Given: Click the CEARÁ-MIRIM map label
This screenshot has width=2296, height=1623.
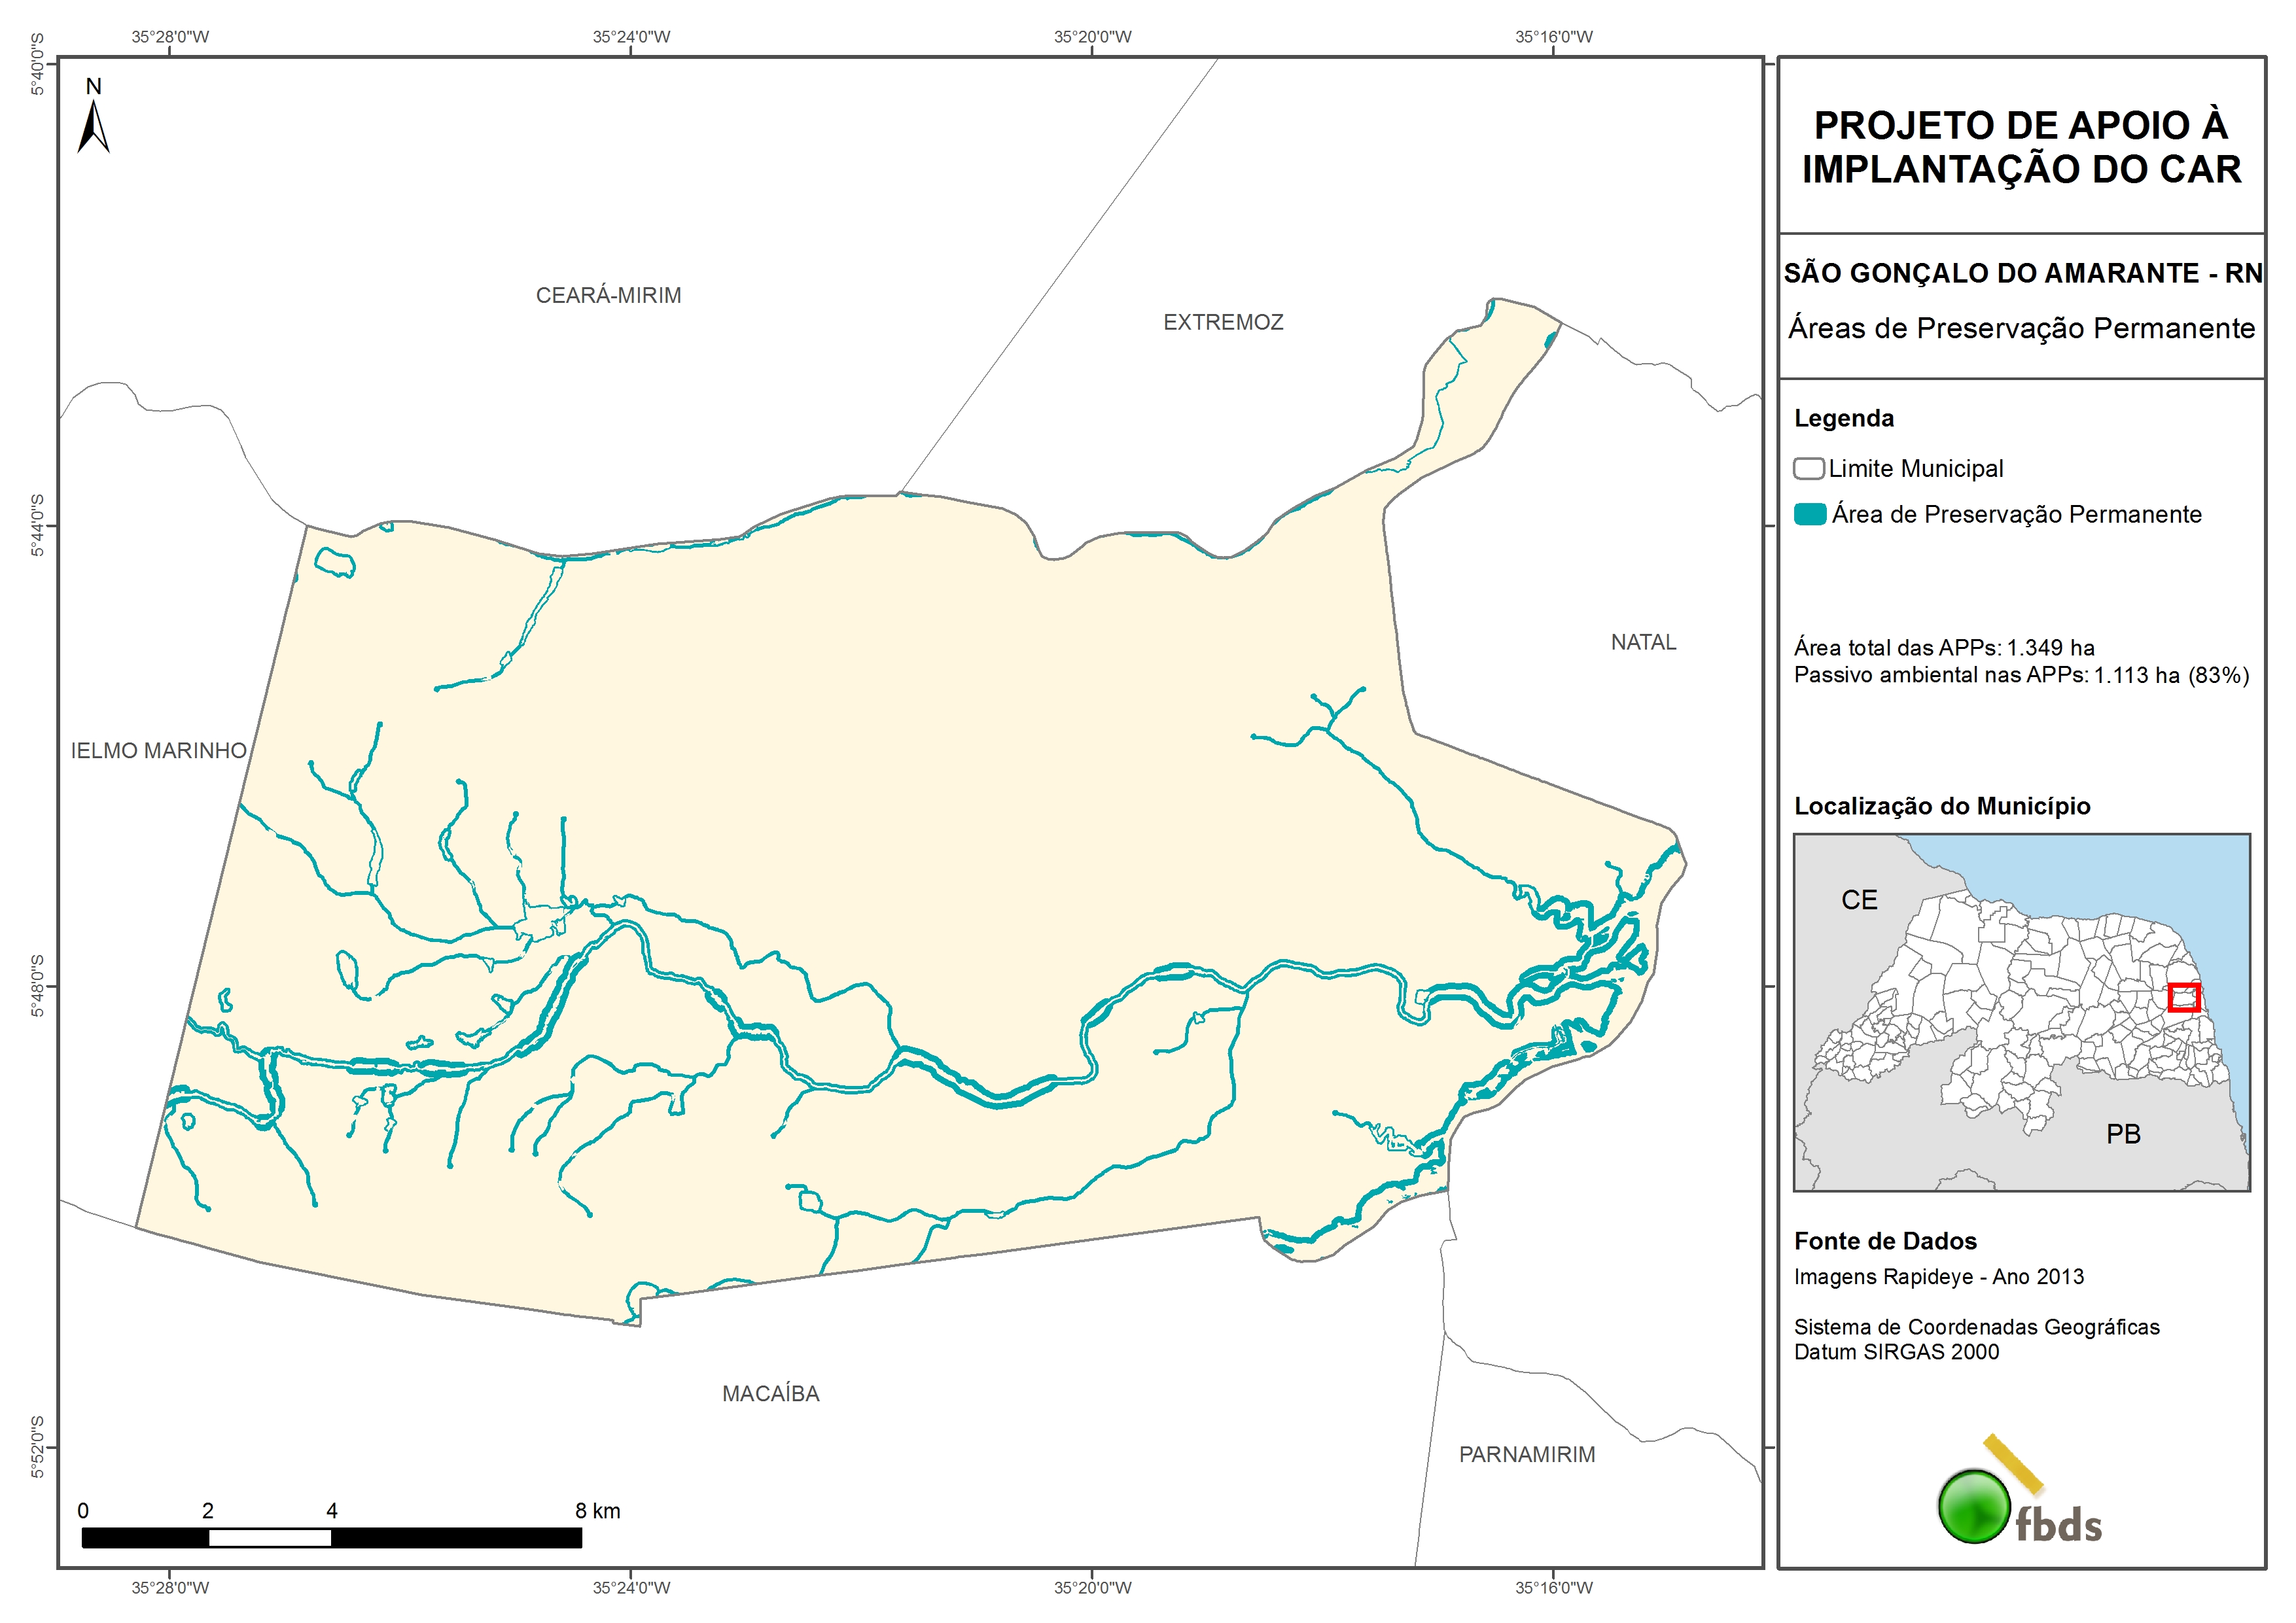Looking at the screenshot, I should (608, 296).
